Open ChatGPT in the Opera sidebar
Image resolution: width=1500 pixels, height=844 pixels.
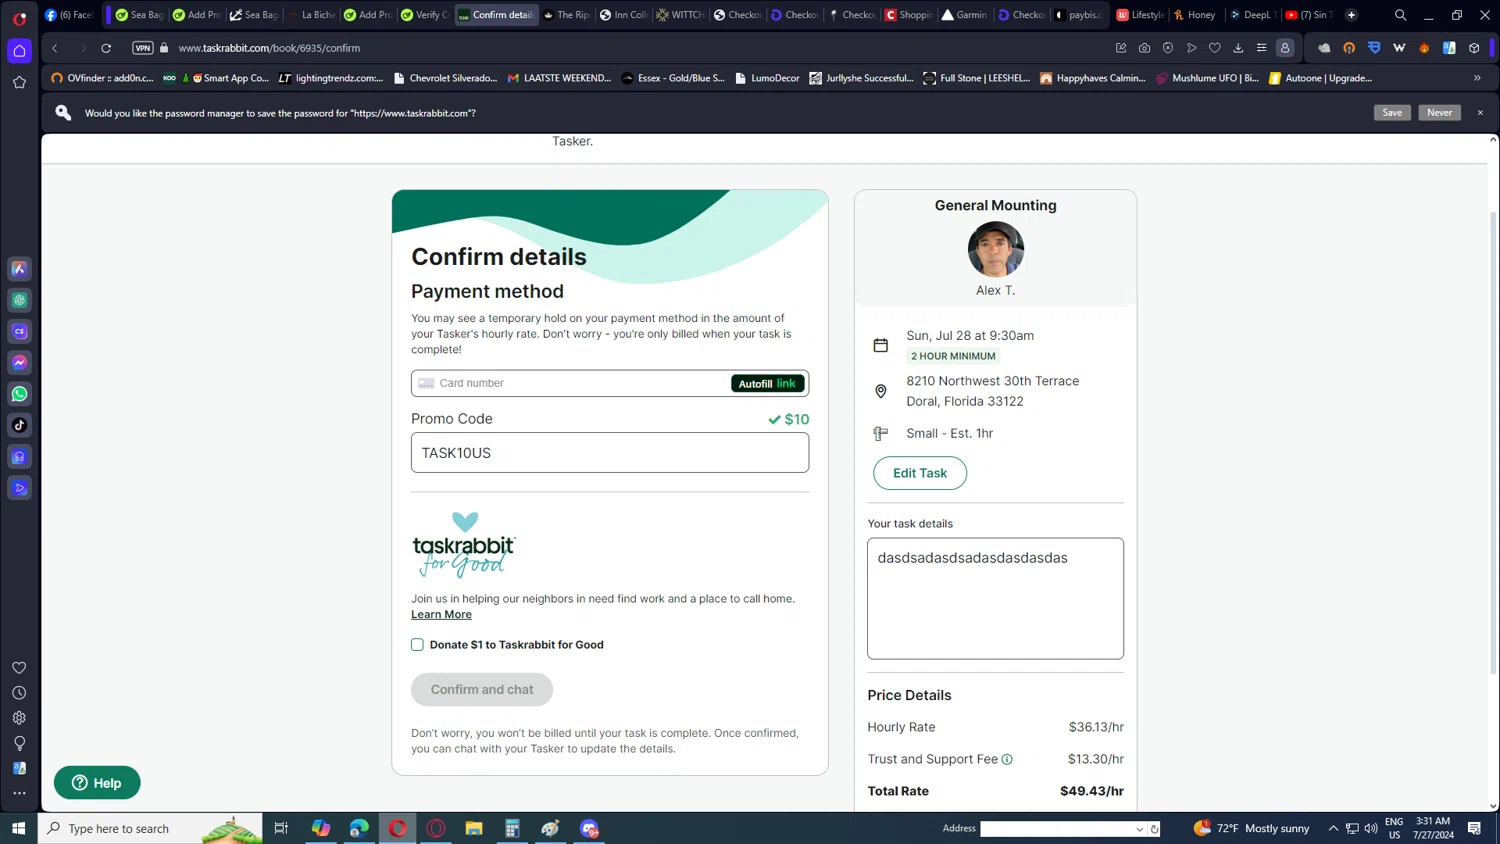coord(19,300)
